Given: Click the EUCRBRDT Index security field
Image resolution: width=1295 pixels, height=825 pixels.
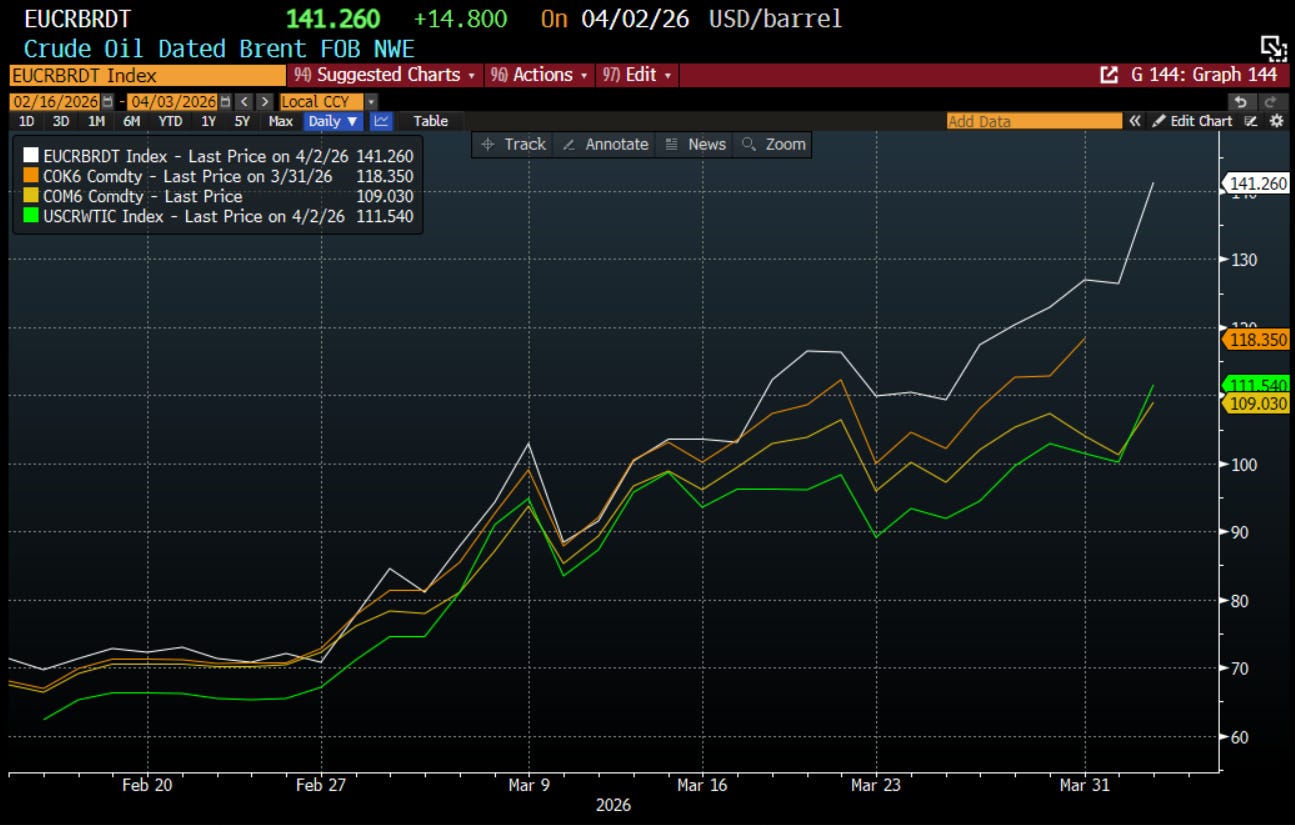Looking at the screenshot, I should point(147,75).
